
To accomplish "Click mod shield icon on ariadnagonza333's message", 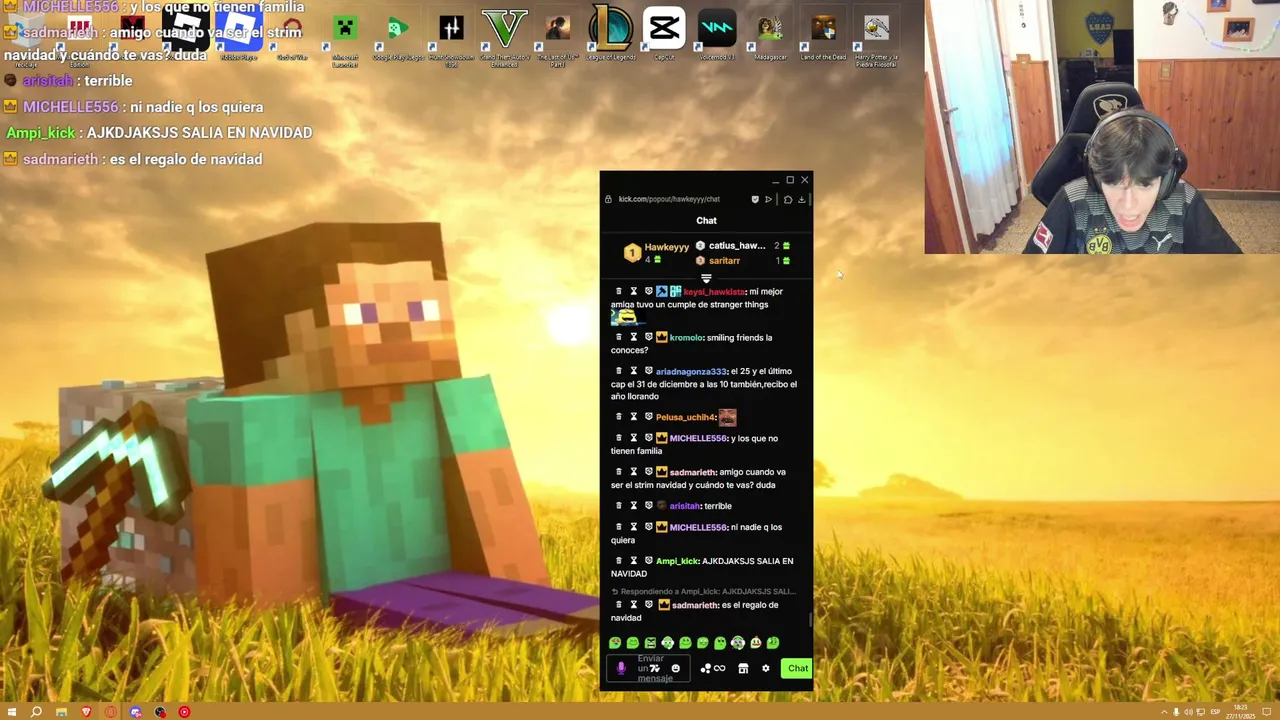I will (x=648, y=371).
